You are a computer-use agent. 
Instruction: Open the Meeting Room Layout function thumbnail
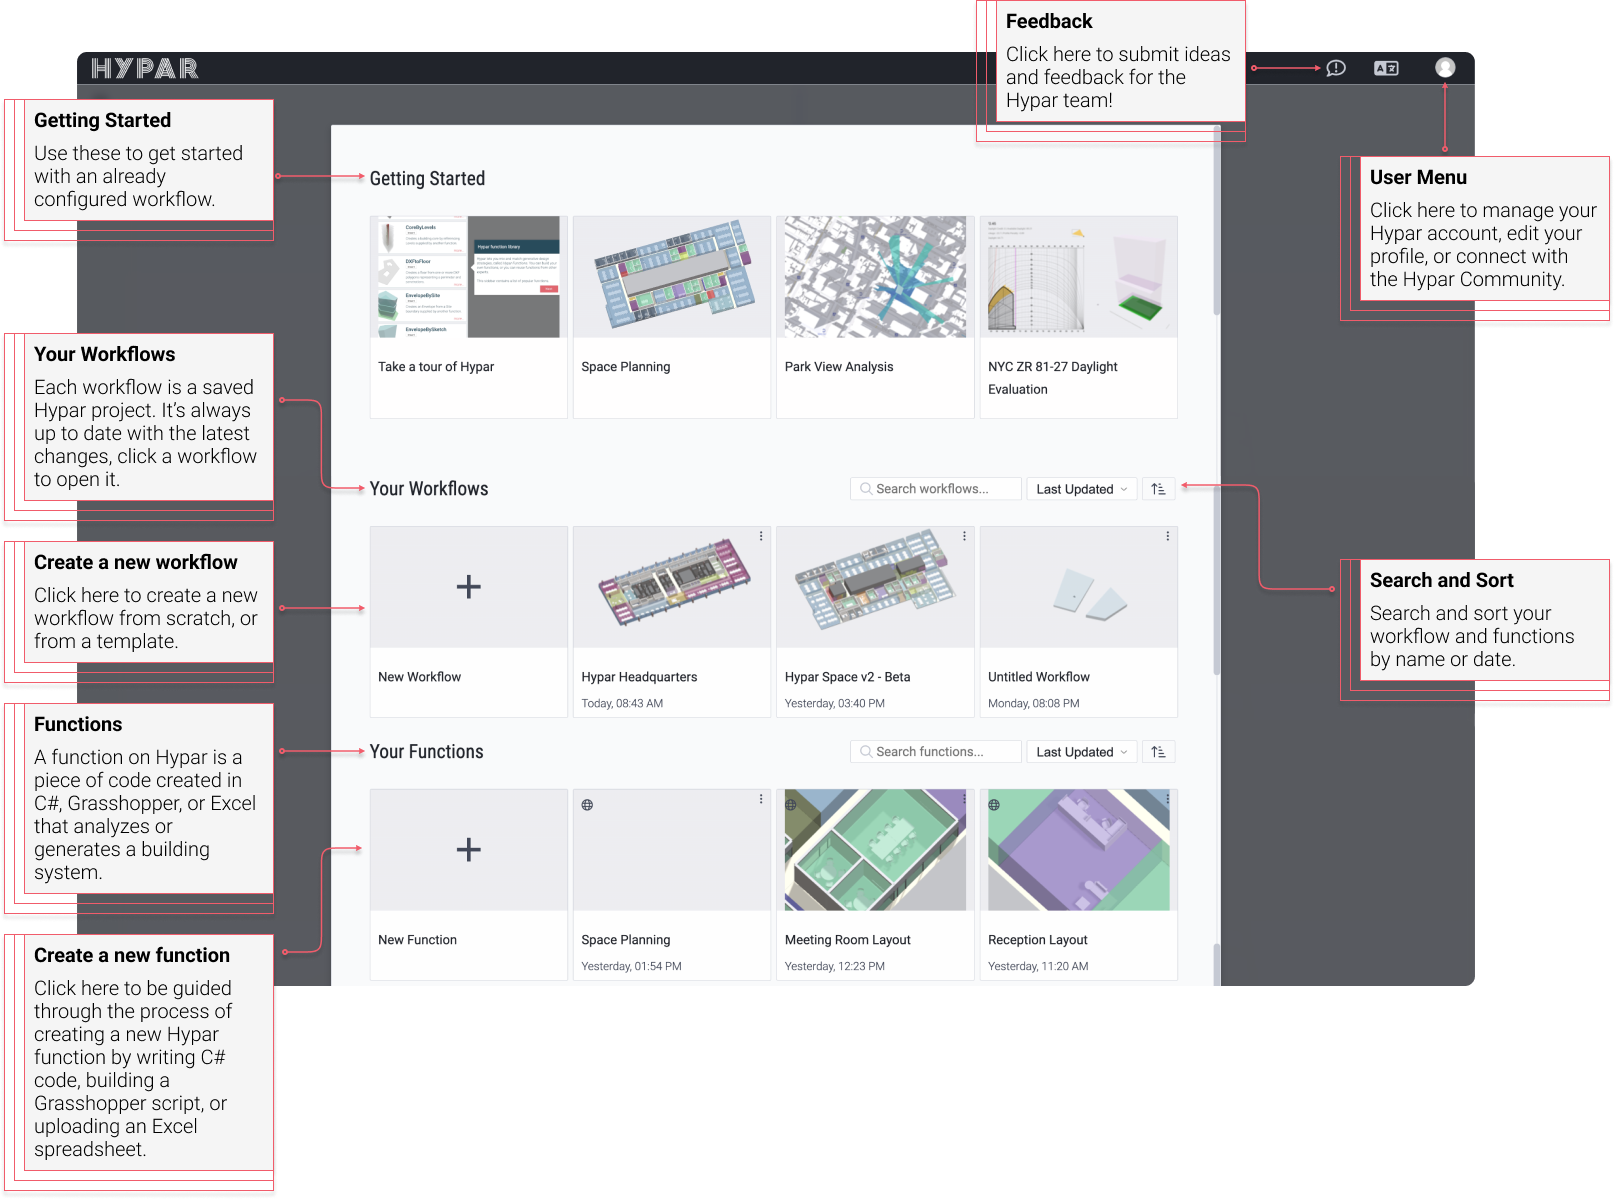pyautogui.click(x=875, y=850)
